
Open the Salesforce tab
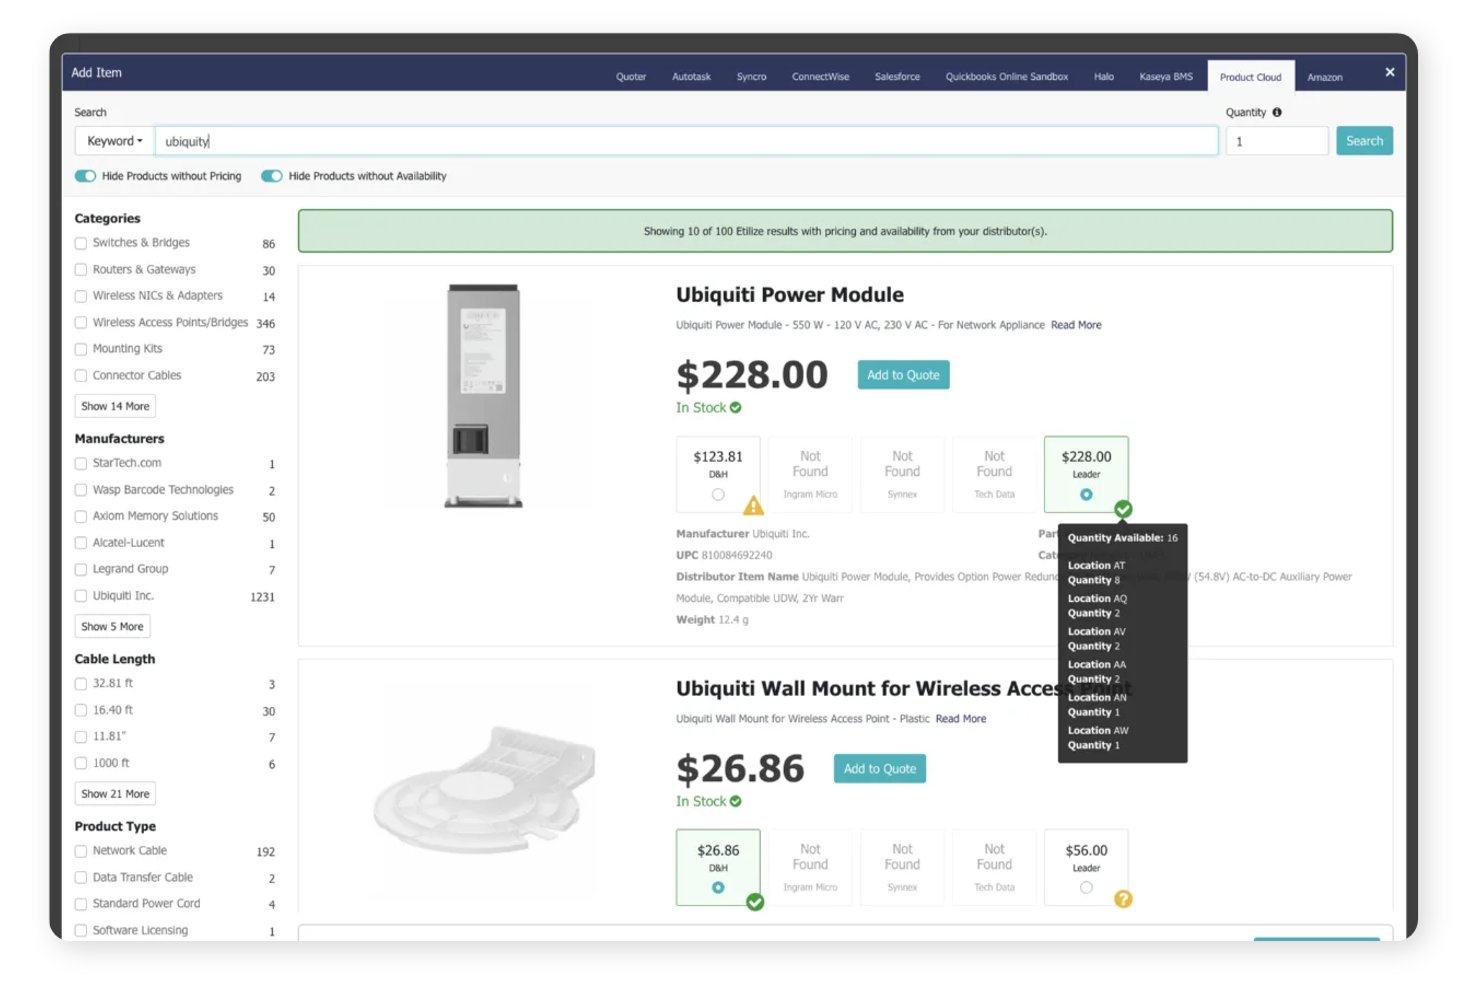click(x=897, y=77)
